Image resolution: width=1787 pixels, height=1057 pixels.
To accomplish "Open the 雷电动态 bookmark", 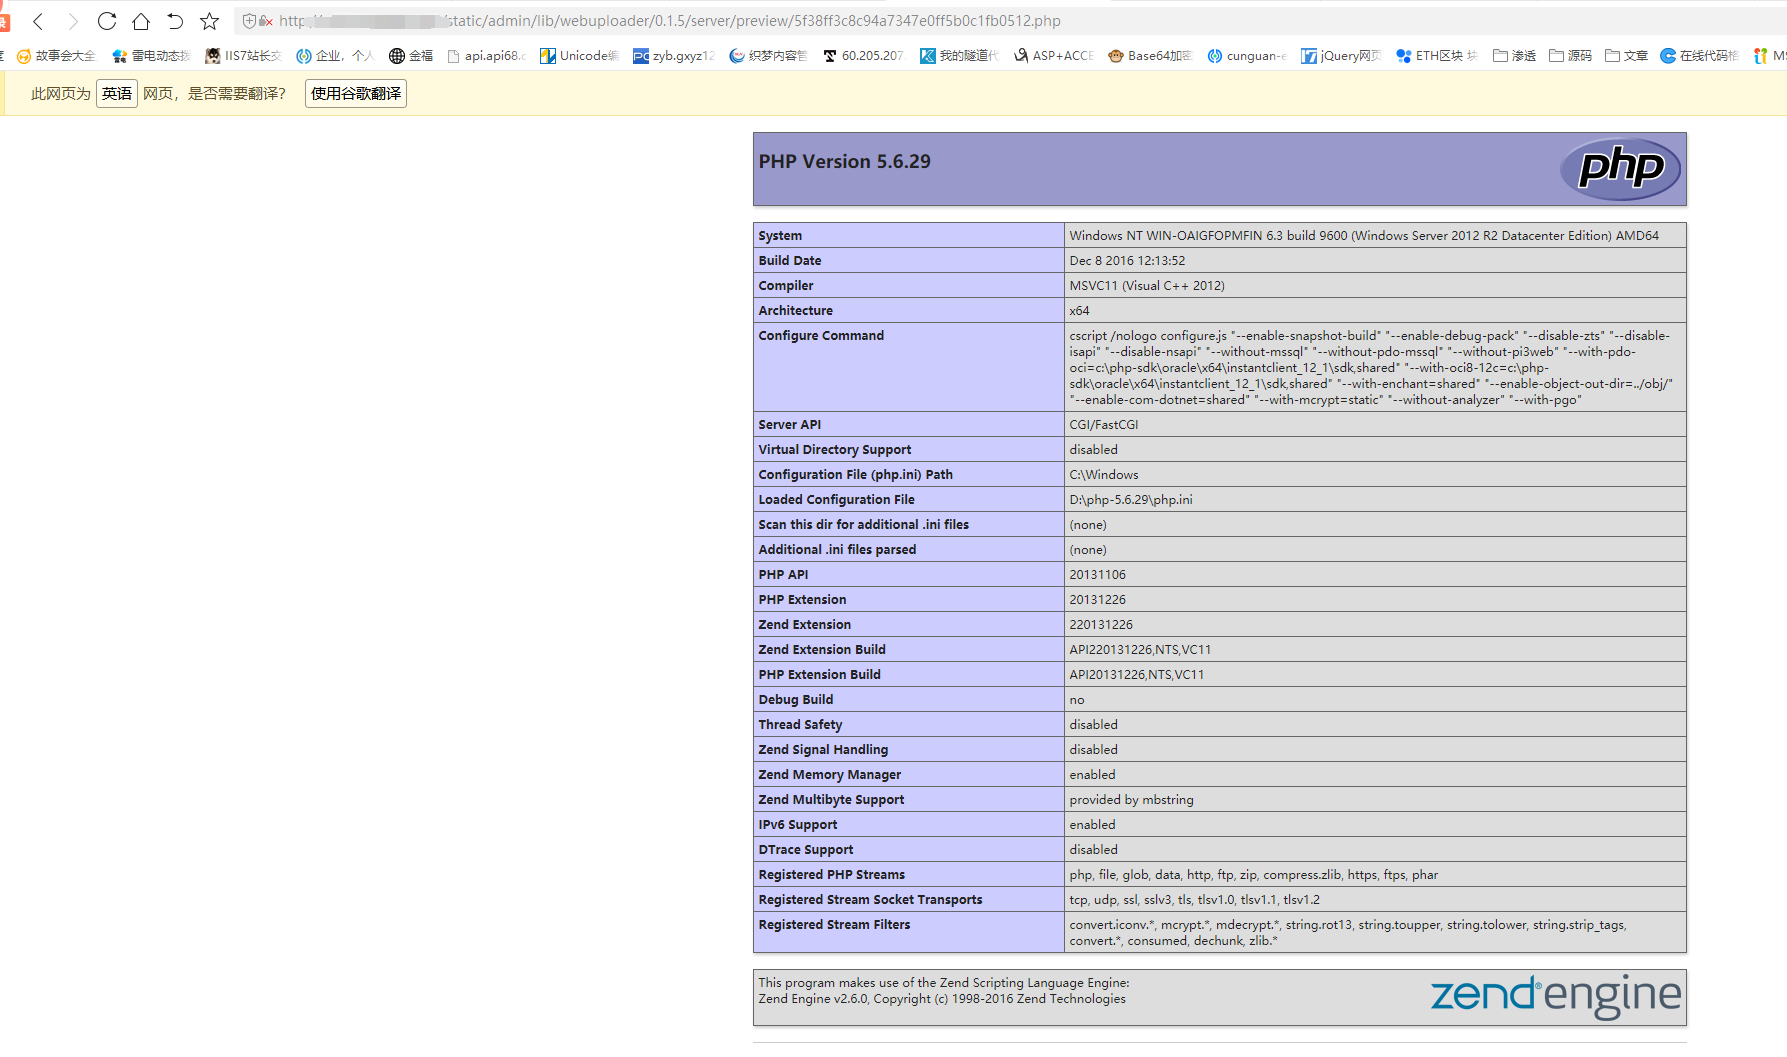I will pos(151,56).
